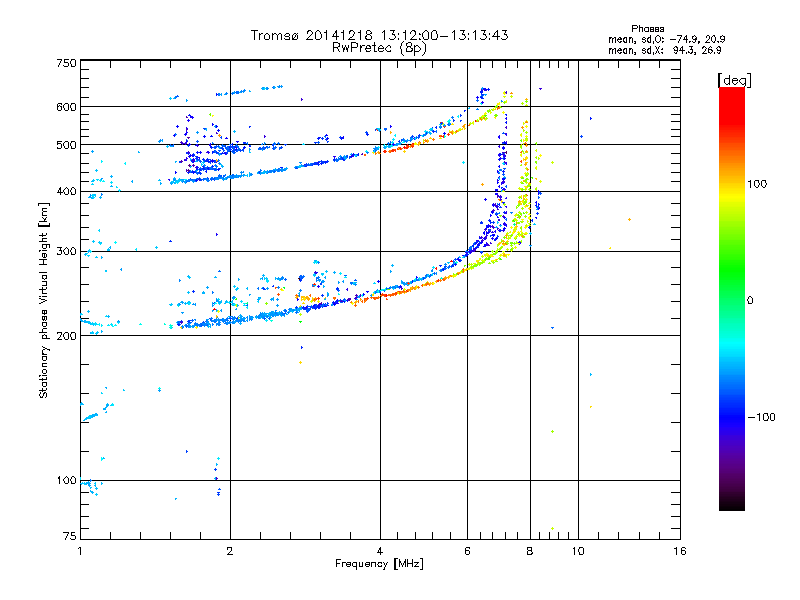The image size is (800, 600).
Task: Click the x-axis label '16'
Action: click(x=680, y=551)
